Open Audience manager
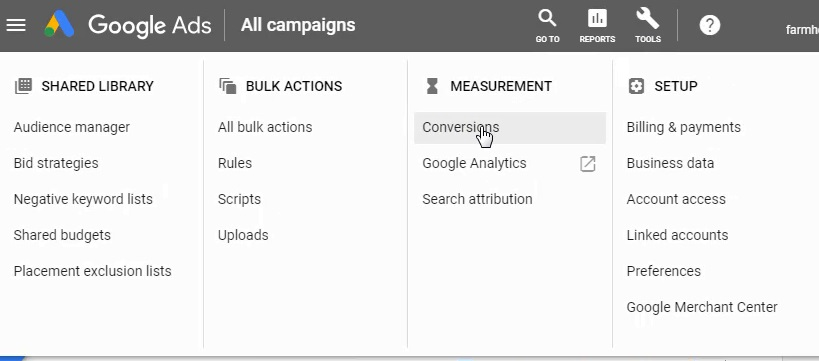The height and width of the screenshot is (361, 819). 72,127
